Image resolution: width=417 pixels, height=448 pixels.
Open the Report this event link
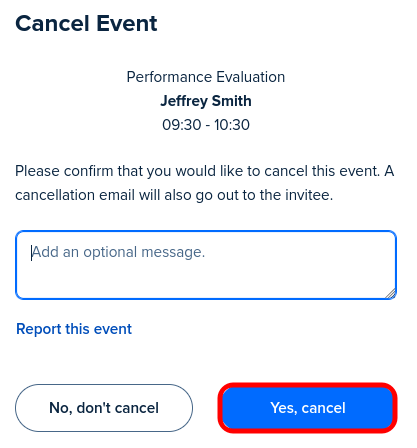click(74, 329)
